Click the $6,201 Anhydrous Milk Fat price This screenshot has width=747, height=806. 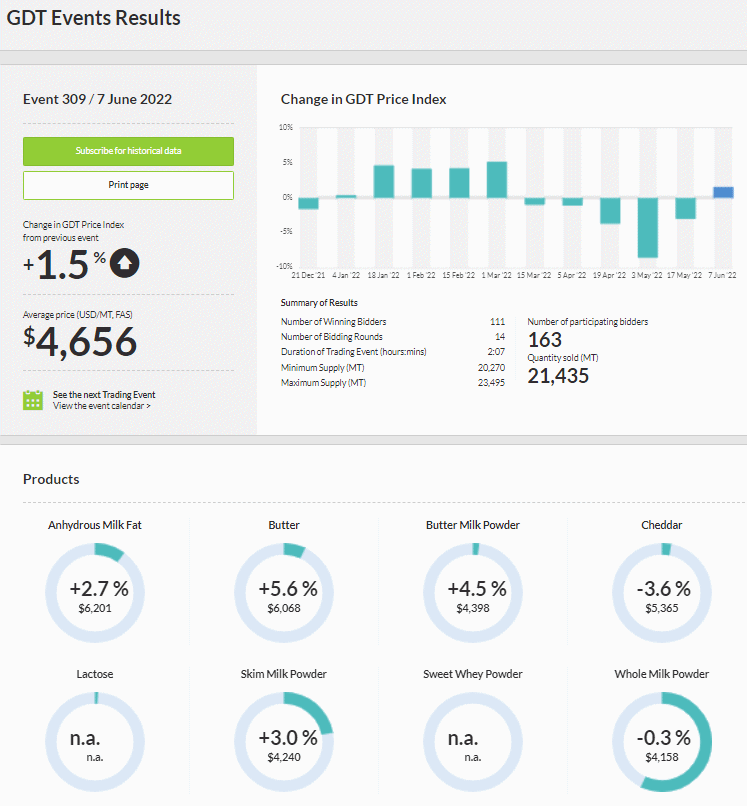(x=95, y=609)
